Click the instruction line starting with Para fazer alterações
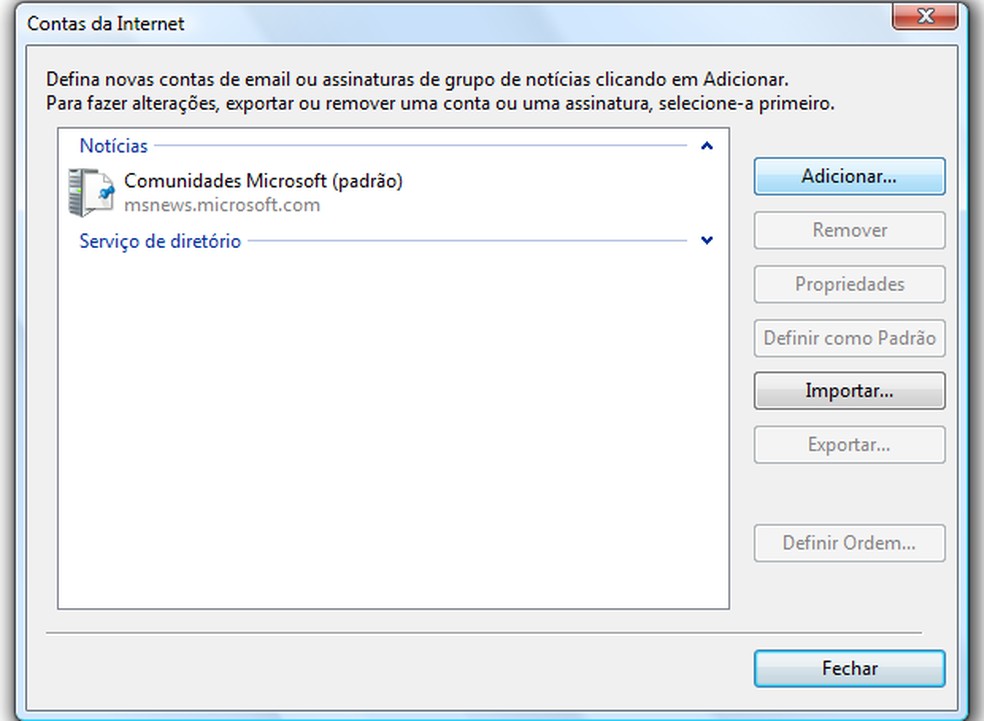 [440, 102]
